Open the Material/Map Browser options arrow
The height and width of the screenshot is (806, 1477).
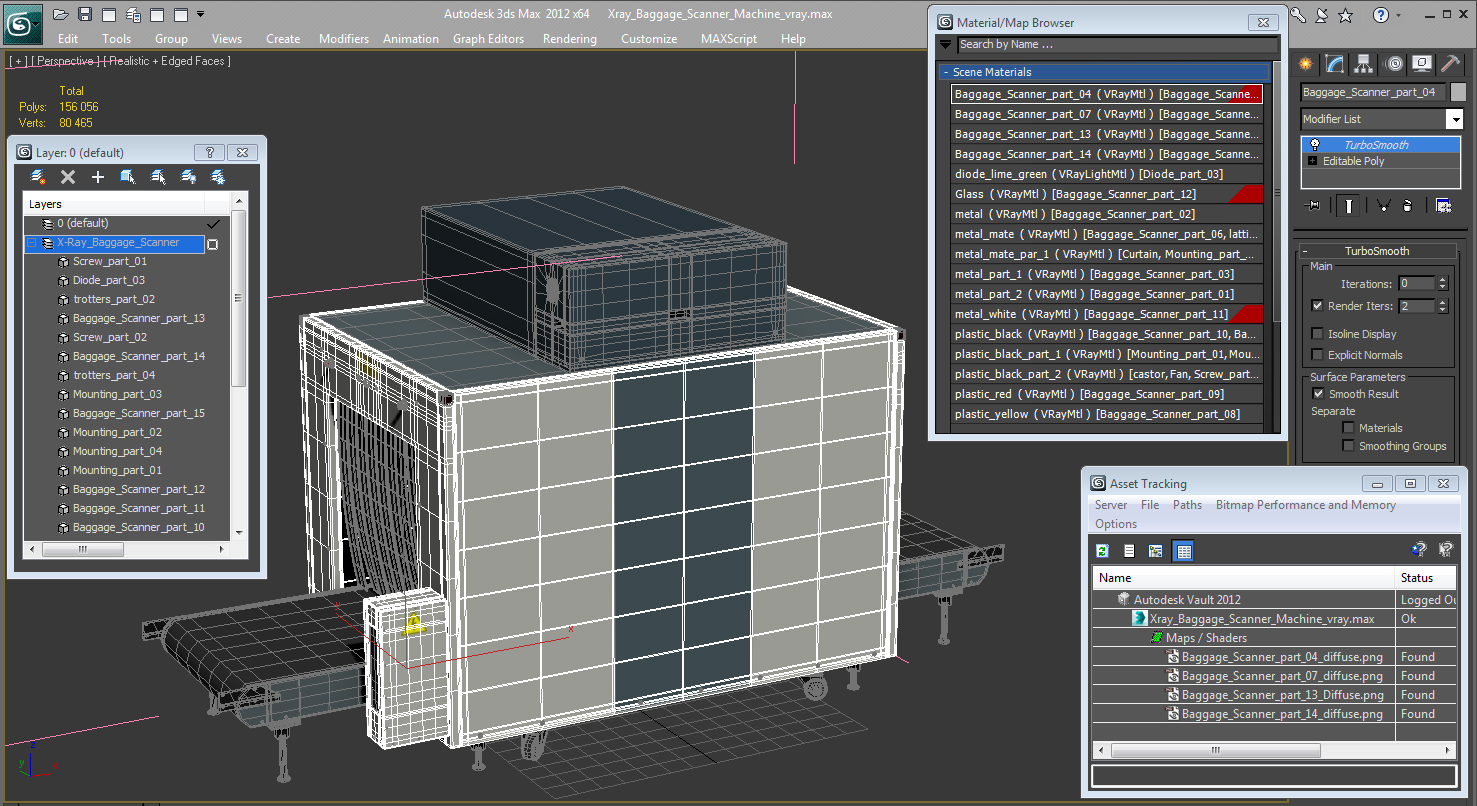946,44
